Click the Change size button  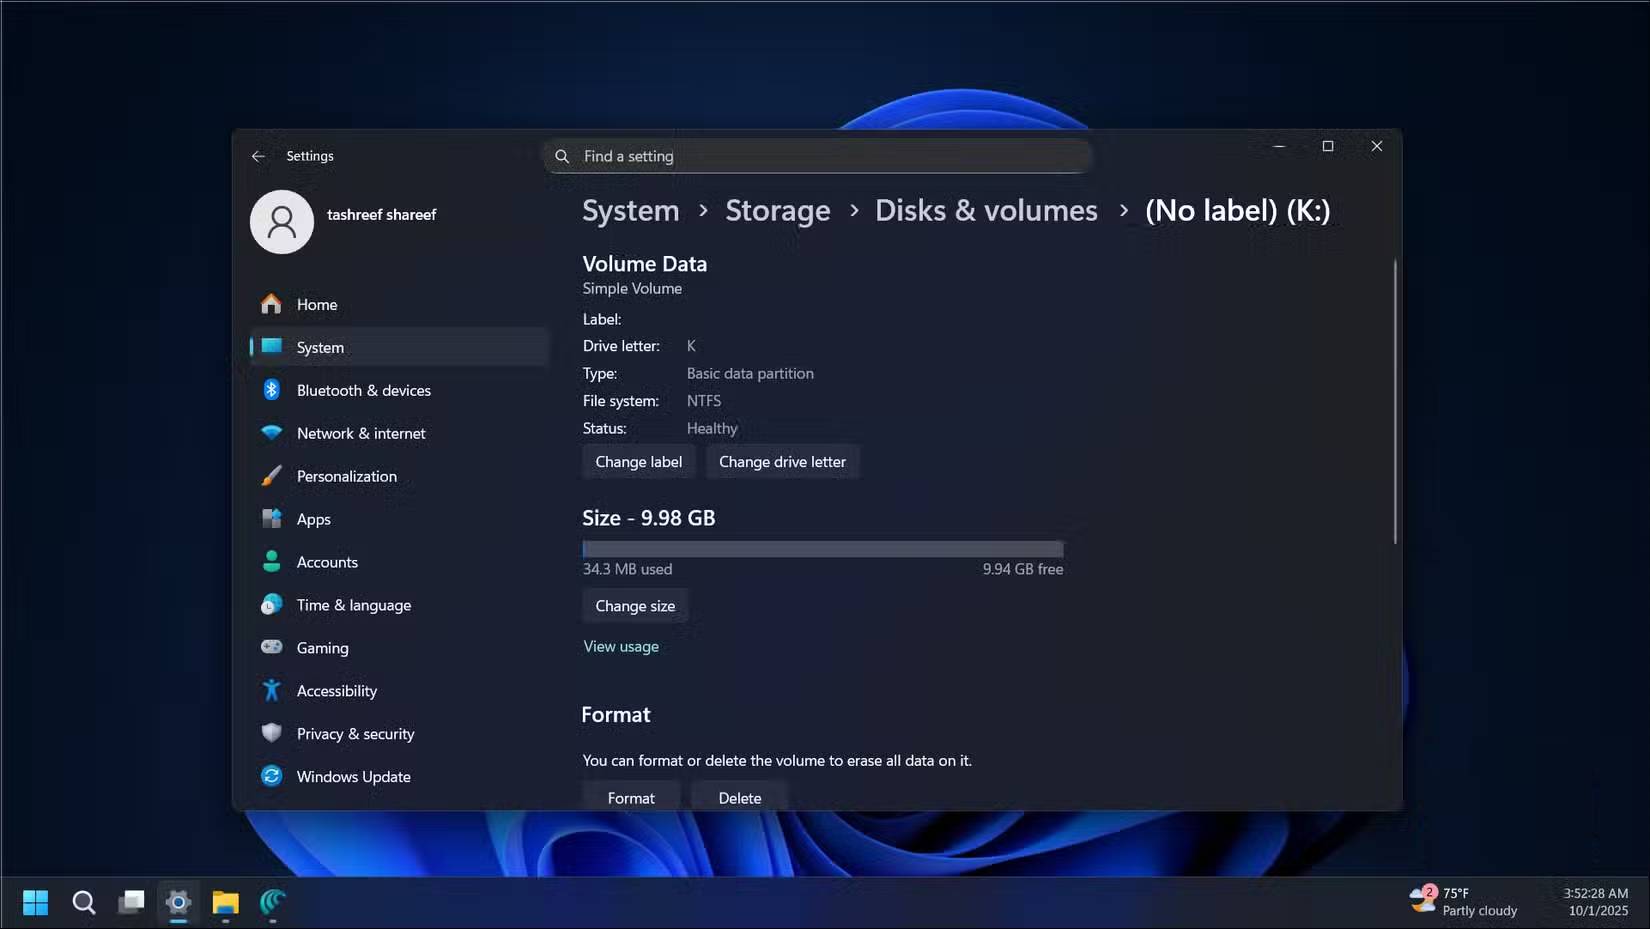click(x=635, y=605)
